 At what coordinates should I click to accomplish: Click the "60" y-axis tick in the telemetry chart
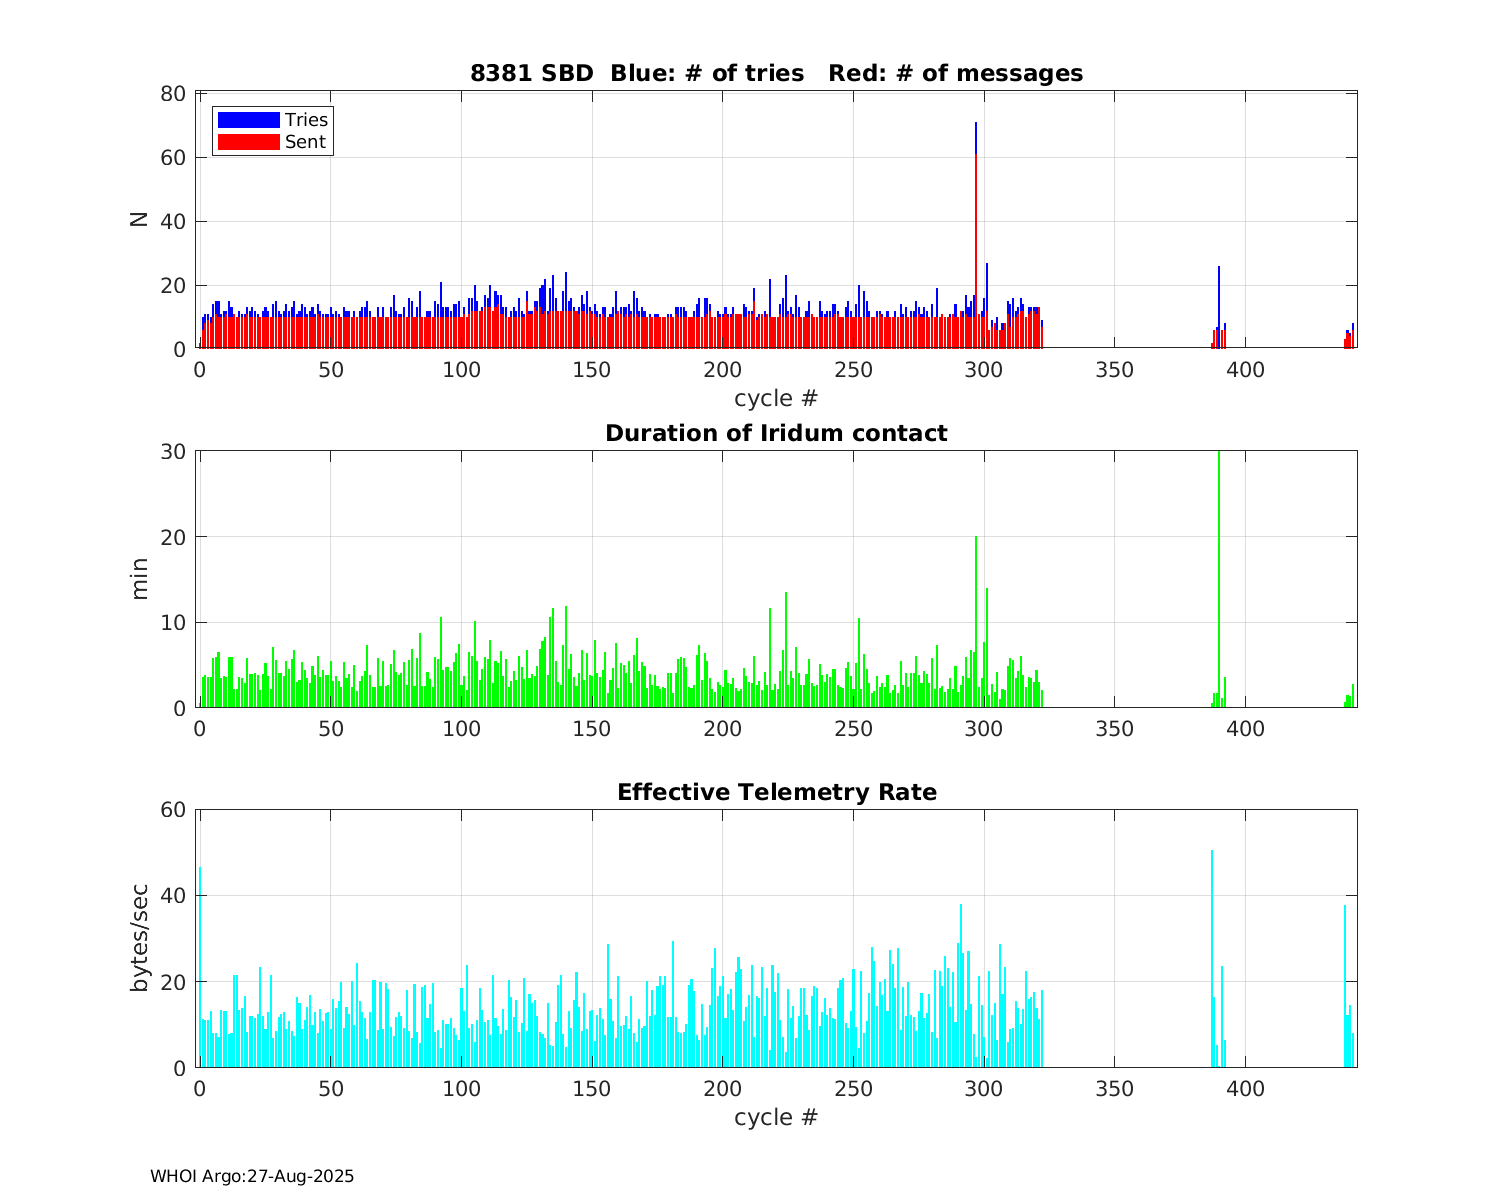point(173,810)
